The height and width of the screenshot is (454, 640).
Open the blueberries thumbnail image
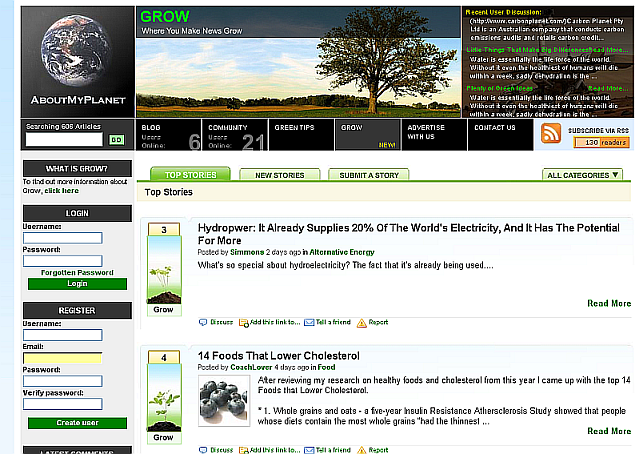[224, 401]
